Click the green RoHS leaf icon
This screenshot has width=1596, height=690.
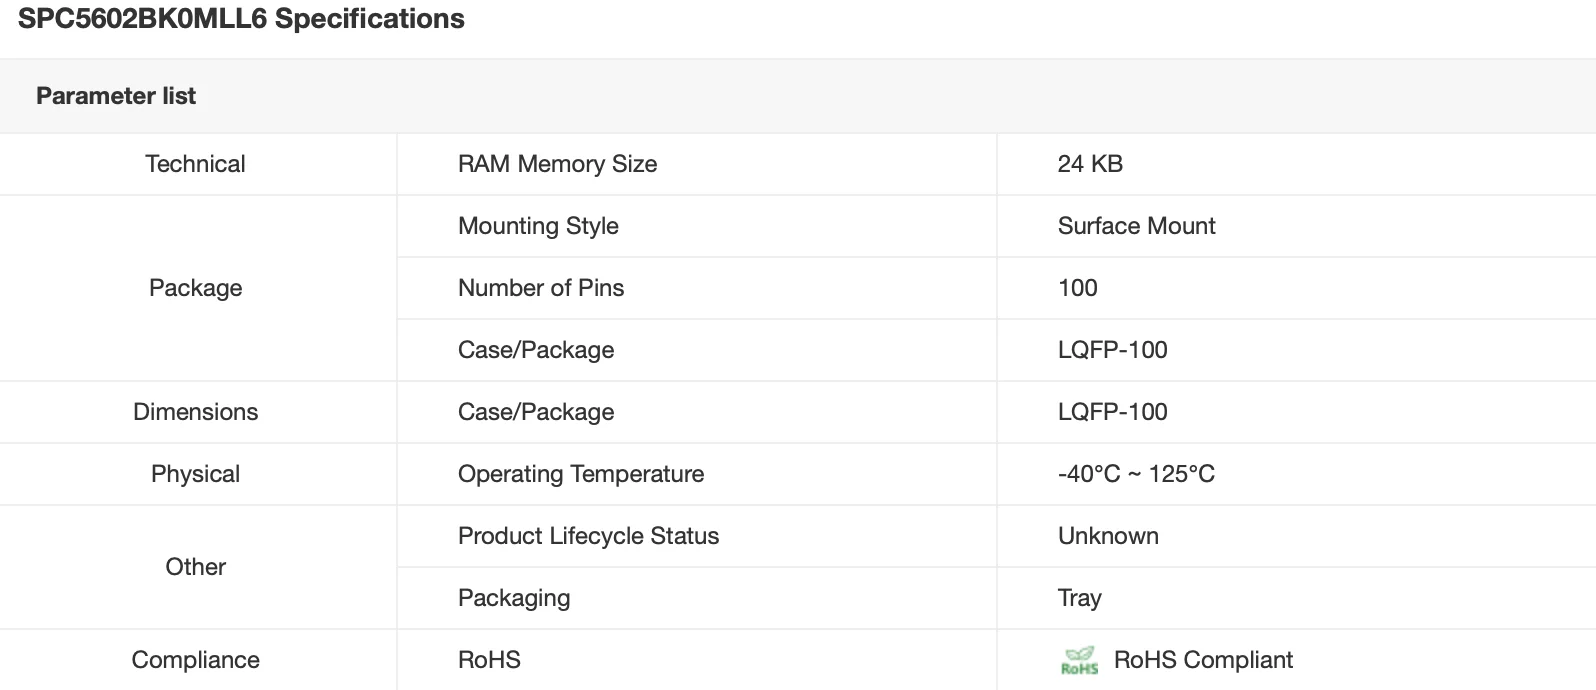(x=1079, y=661)
